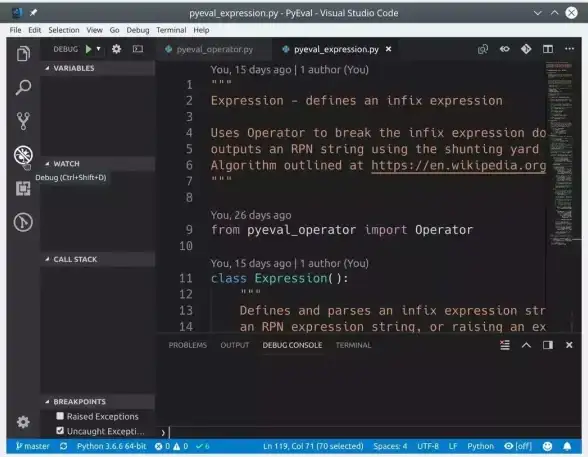588x457 pixels.
Task: Switch to the TERMINAL panel tab
Action: 353,345
